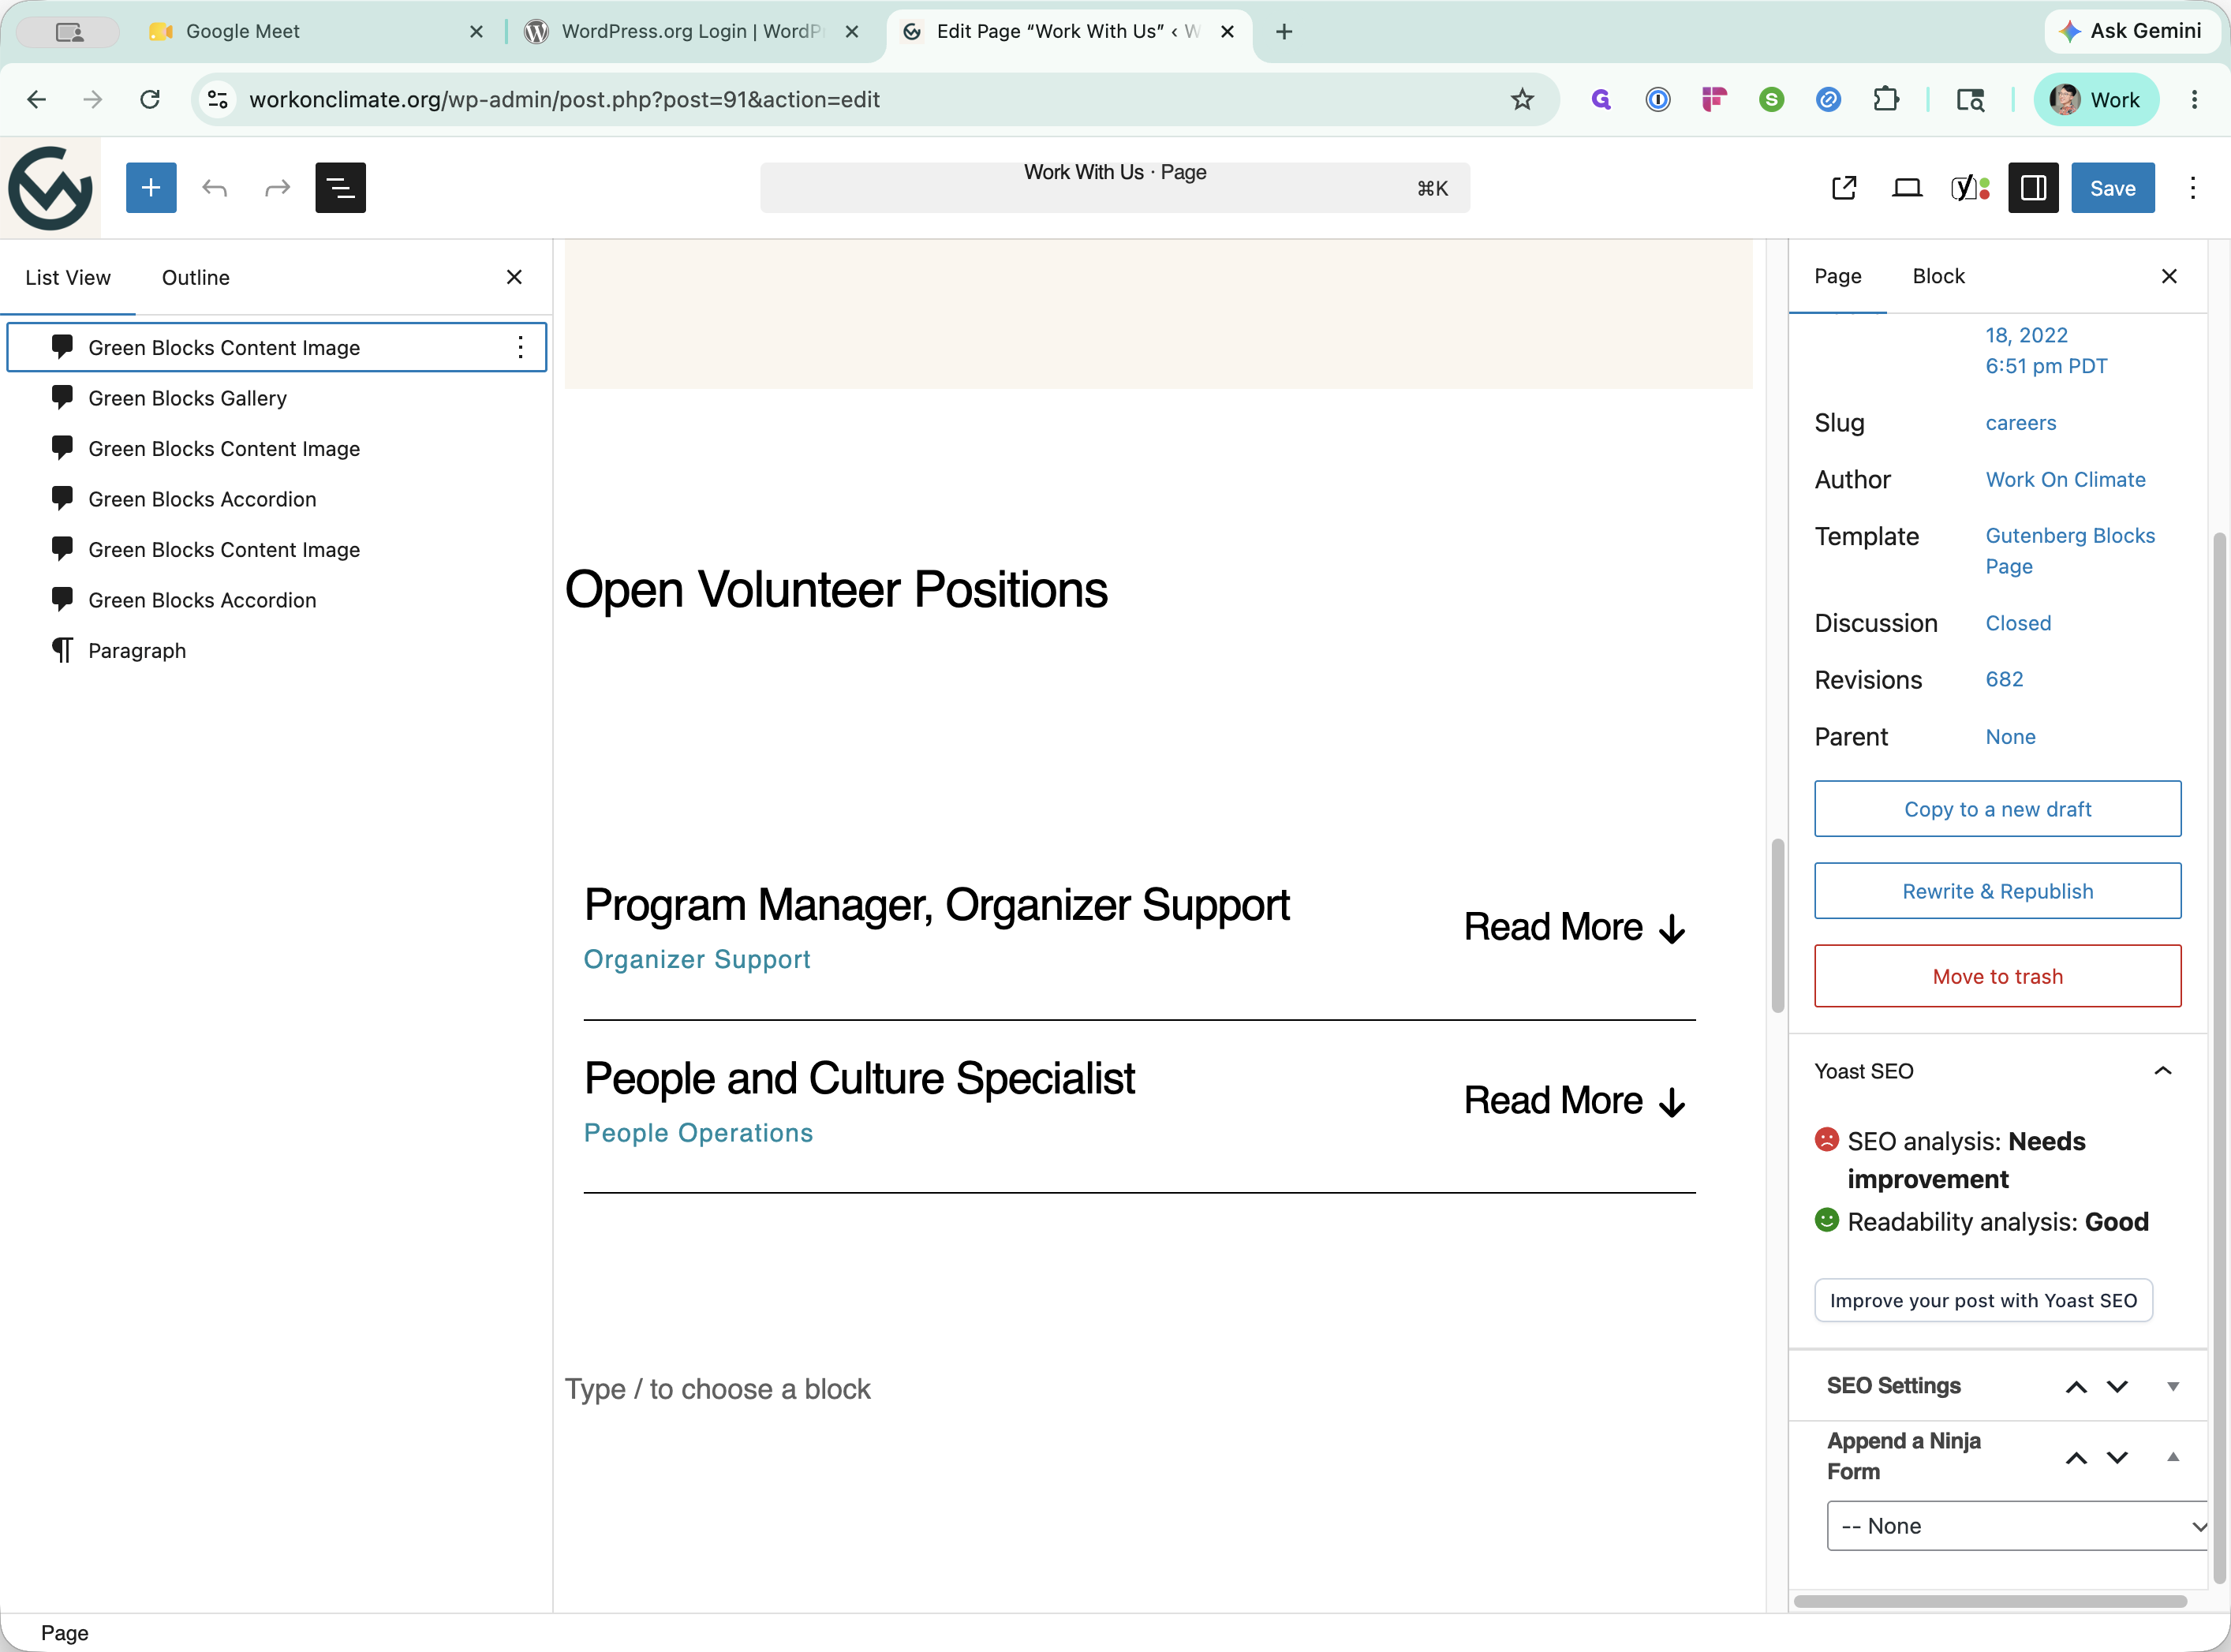Screen dimensions: 2231x1652
Task: Change Parent None setting
Action: coord(2010,737)
